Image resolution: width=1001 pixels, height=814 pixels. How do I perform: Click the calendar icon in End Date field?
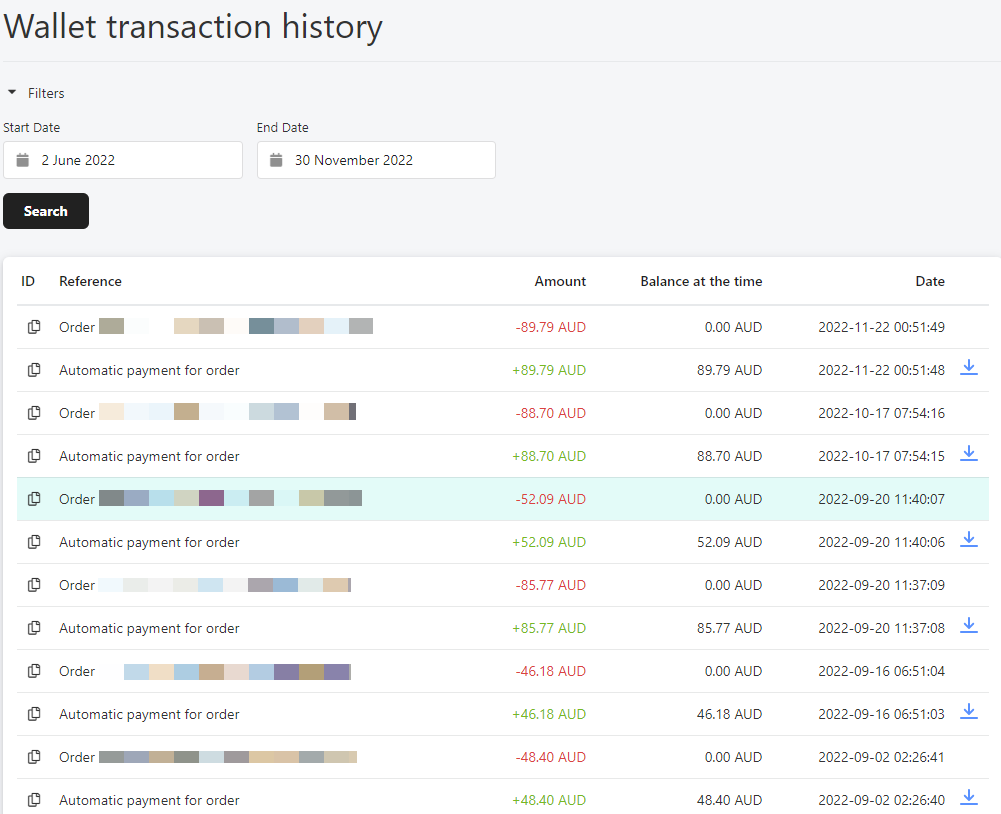tap(276, 160)
